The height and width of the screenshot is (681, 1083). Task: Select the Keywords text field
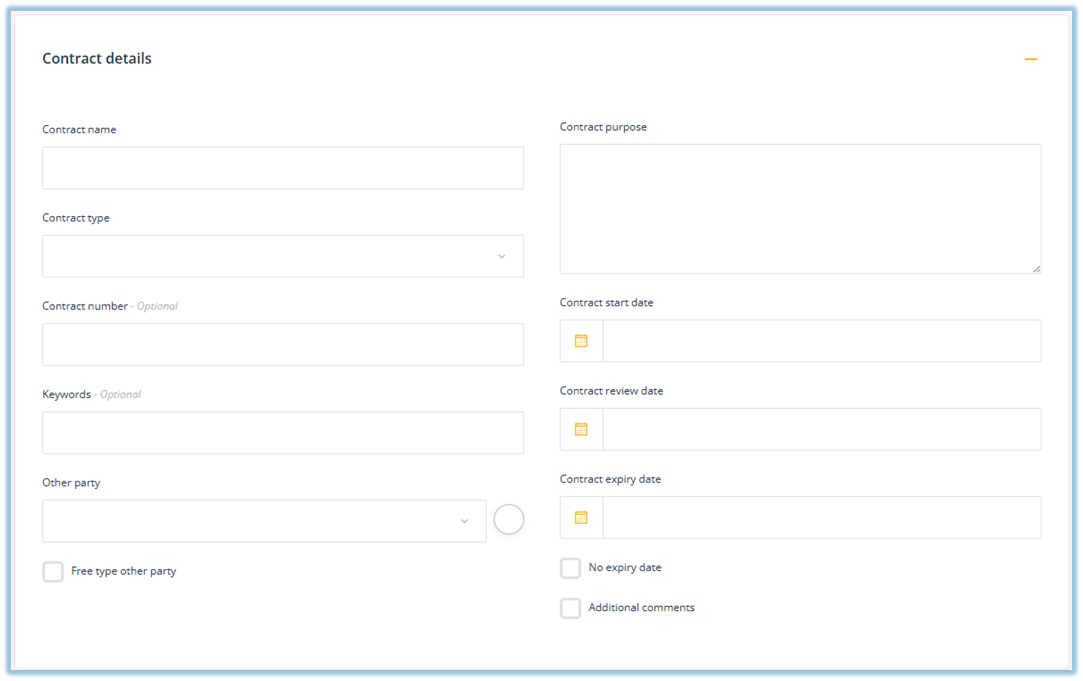click(x=283, y=433)
